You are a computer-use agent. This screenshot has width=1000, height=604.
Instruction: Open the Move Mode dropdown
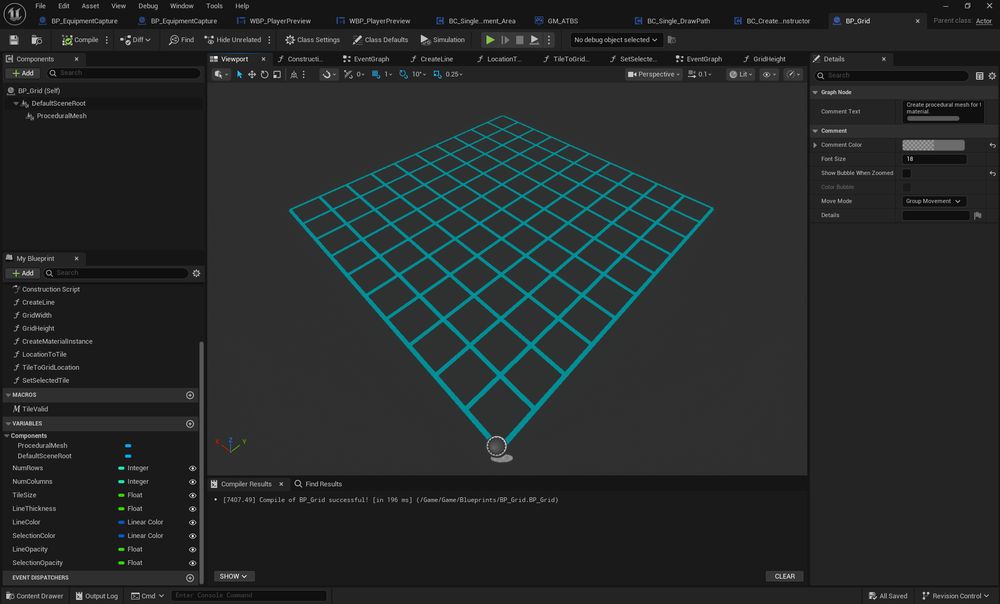coord(934,201)
